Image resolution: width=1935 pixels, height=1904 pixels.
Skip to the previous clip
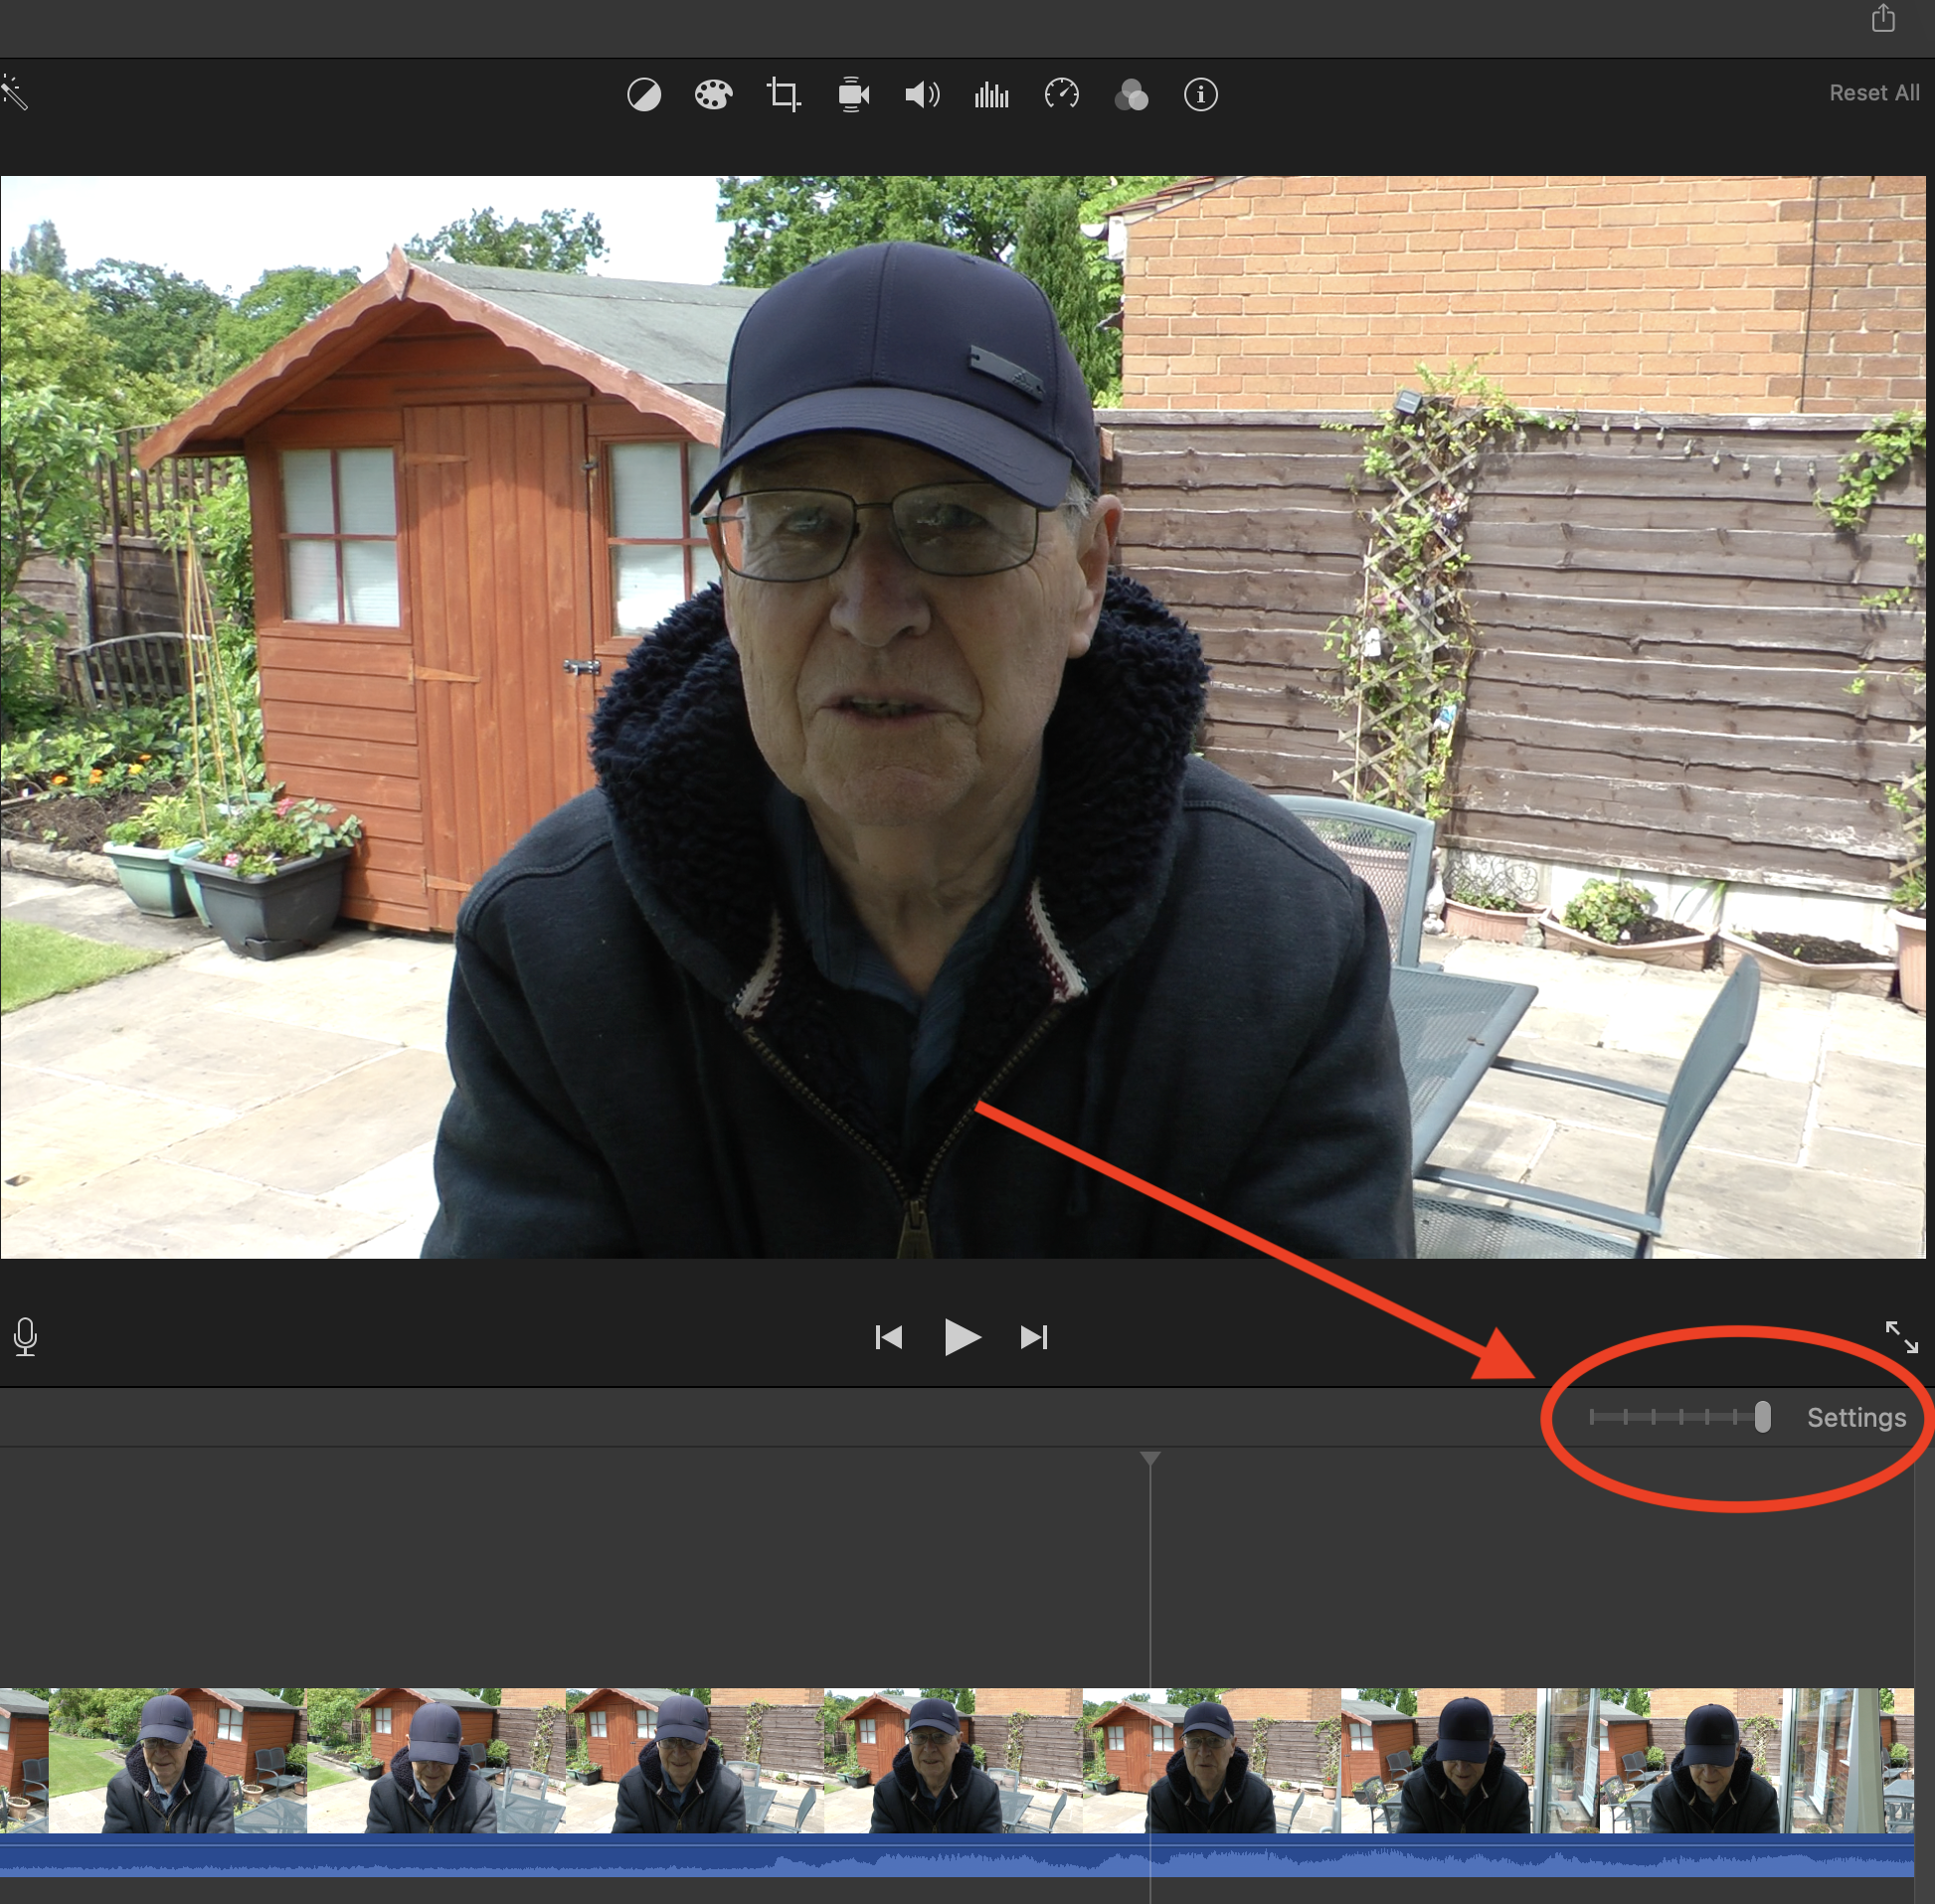(x=888, y=1337)
